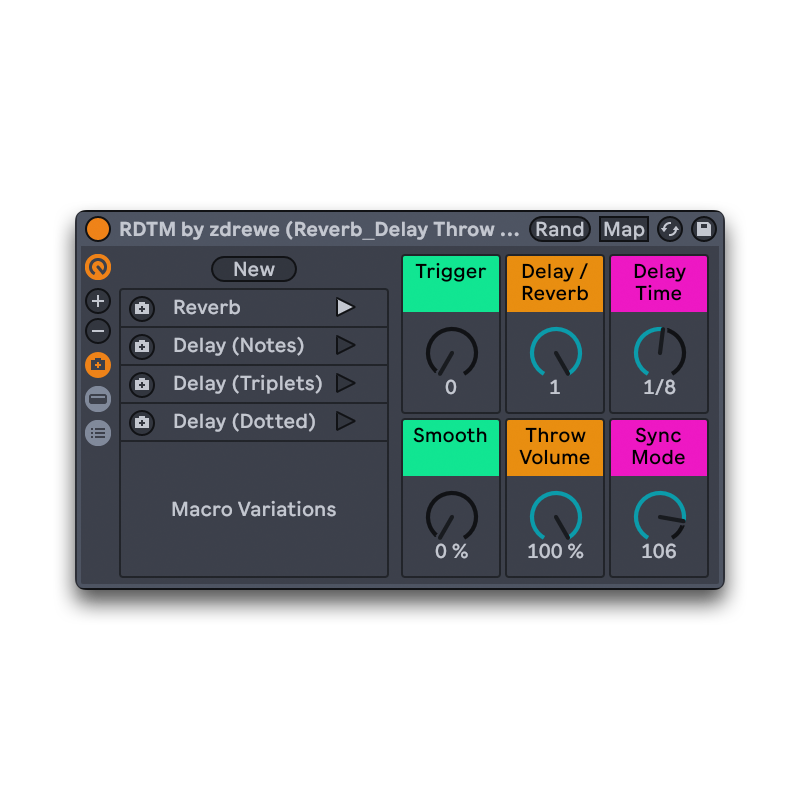Click the hot-swap preset icon
This screenshot has height=800, width=800.
[669, 229]
